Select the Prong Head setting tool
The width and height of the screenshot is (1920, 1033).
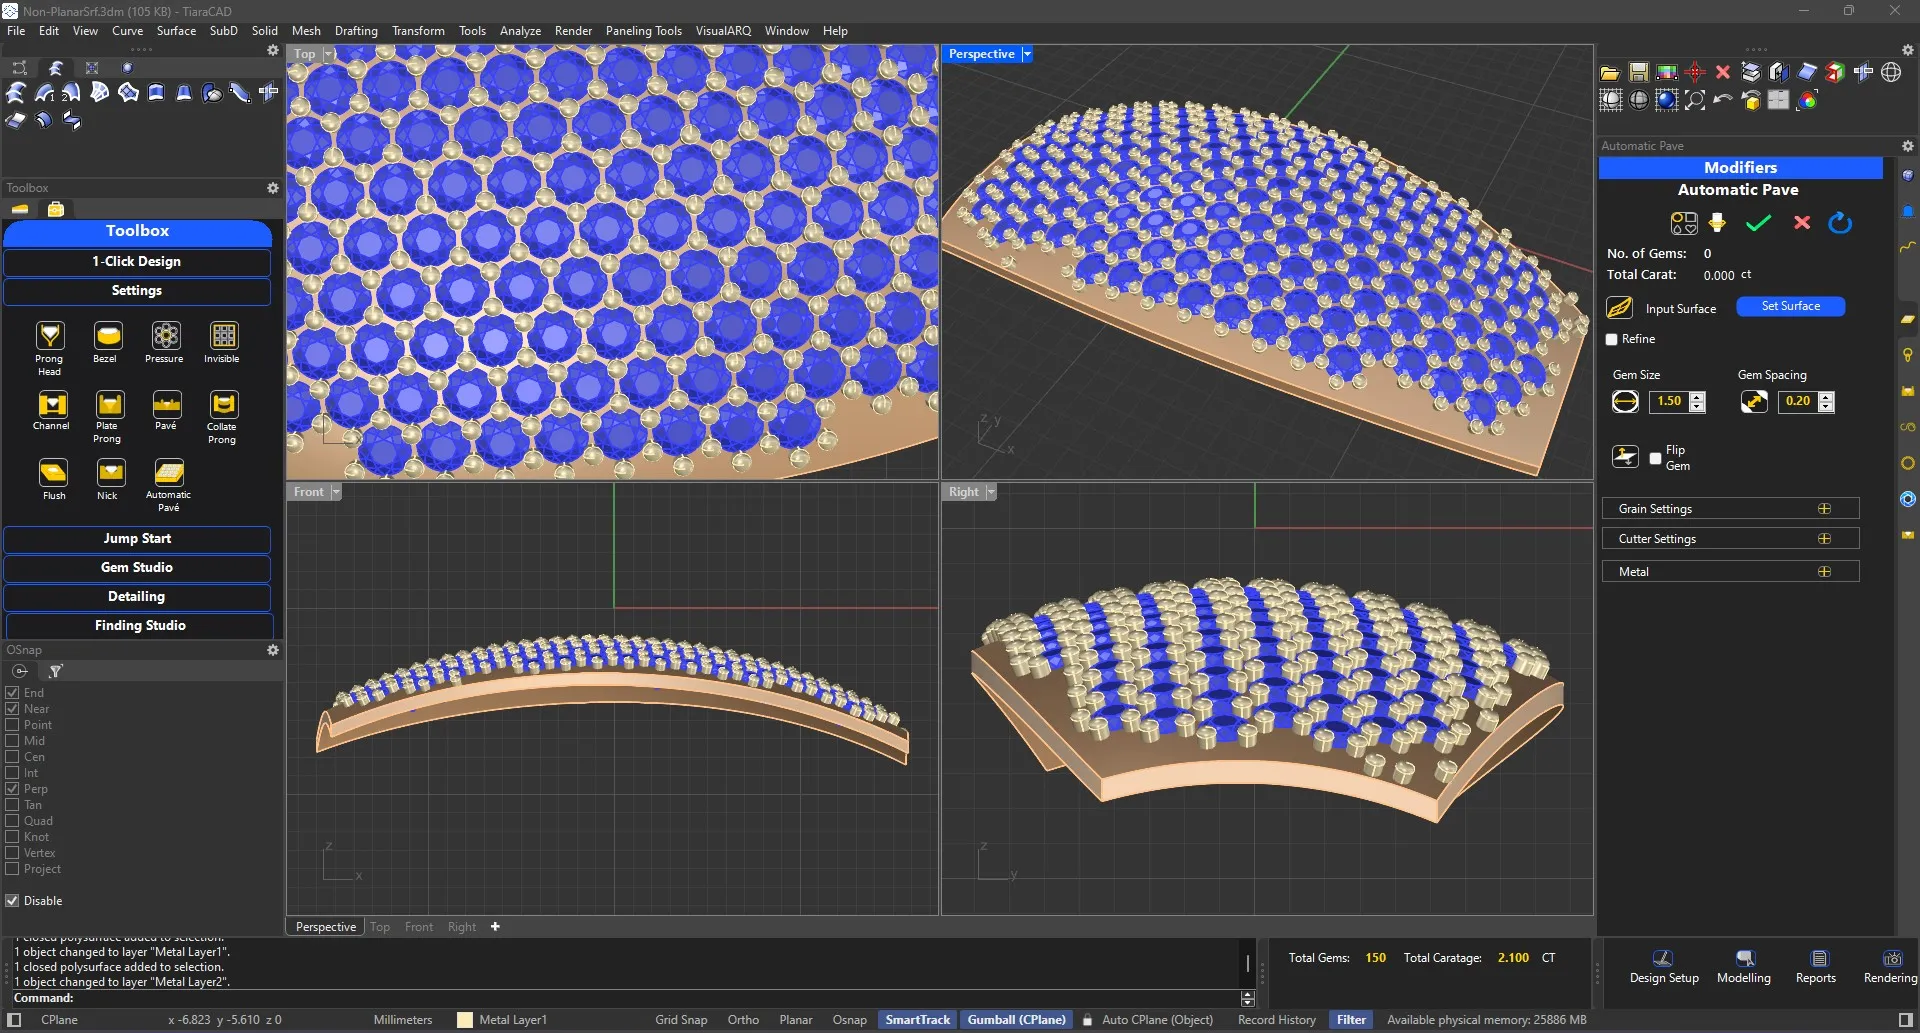[x=49, y=337]
